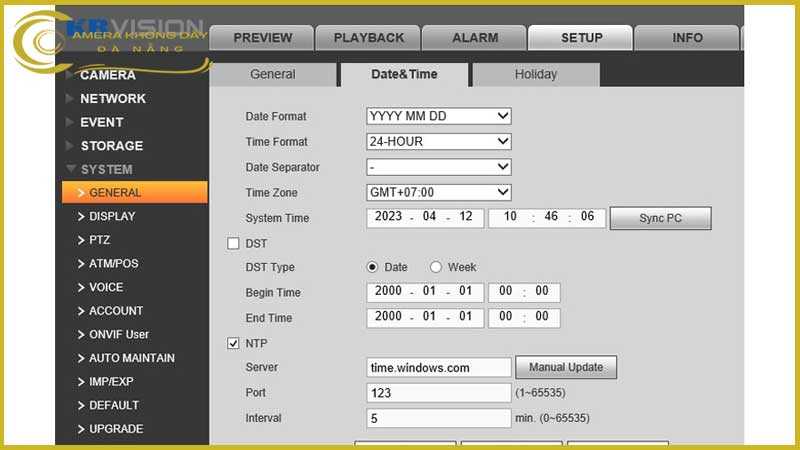
Task: Expand the Time Zone dropdown
Action: pos(439,192)
